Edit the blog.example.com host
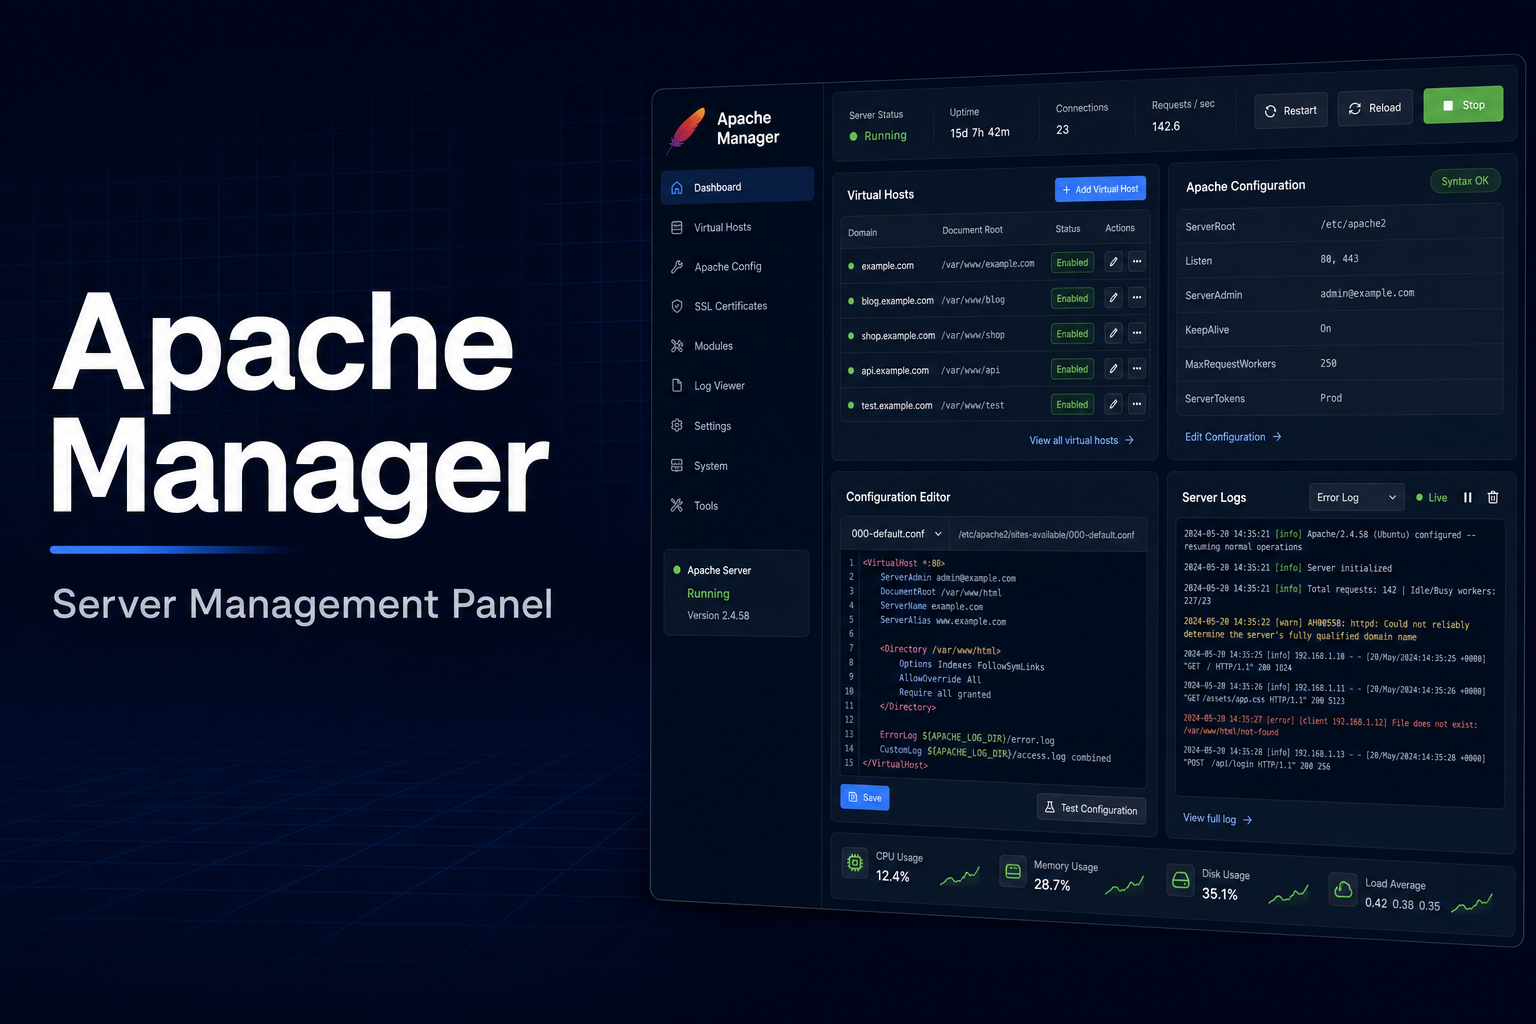The width and height of the screenshot is (1536, 1024). click(1113, 298)
